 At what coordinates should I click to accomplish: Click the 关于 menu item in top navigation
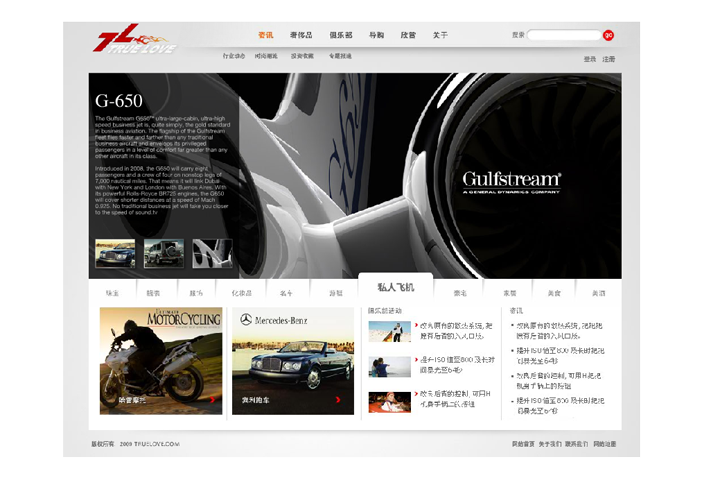[440, 35]
